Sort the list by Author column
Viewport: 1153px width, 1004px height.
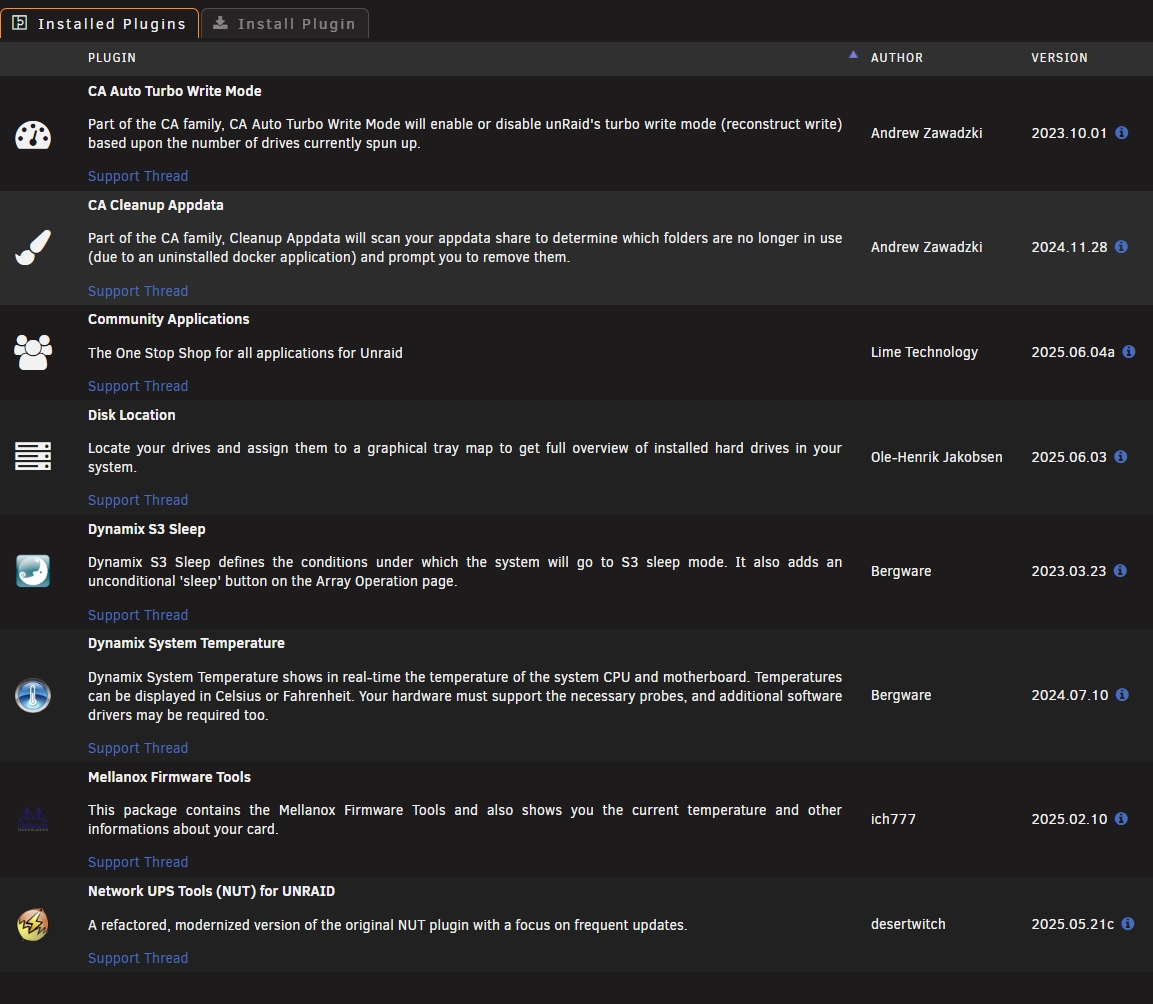tap(897, 58)
